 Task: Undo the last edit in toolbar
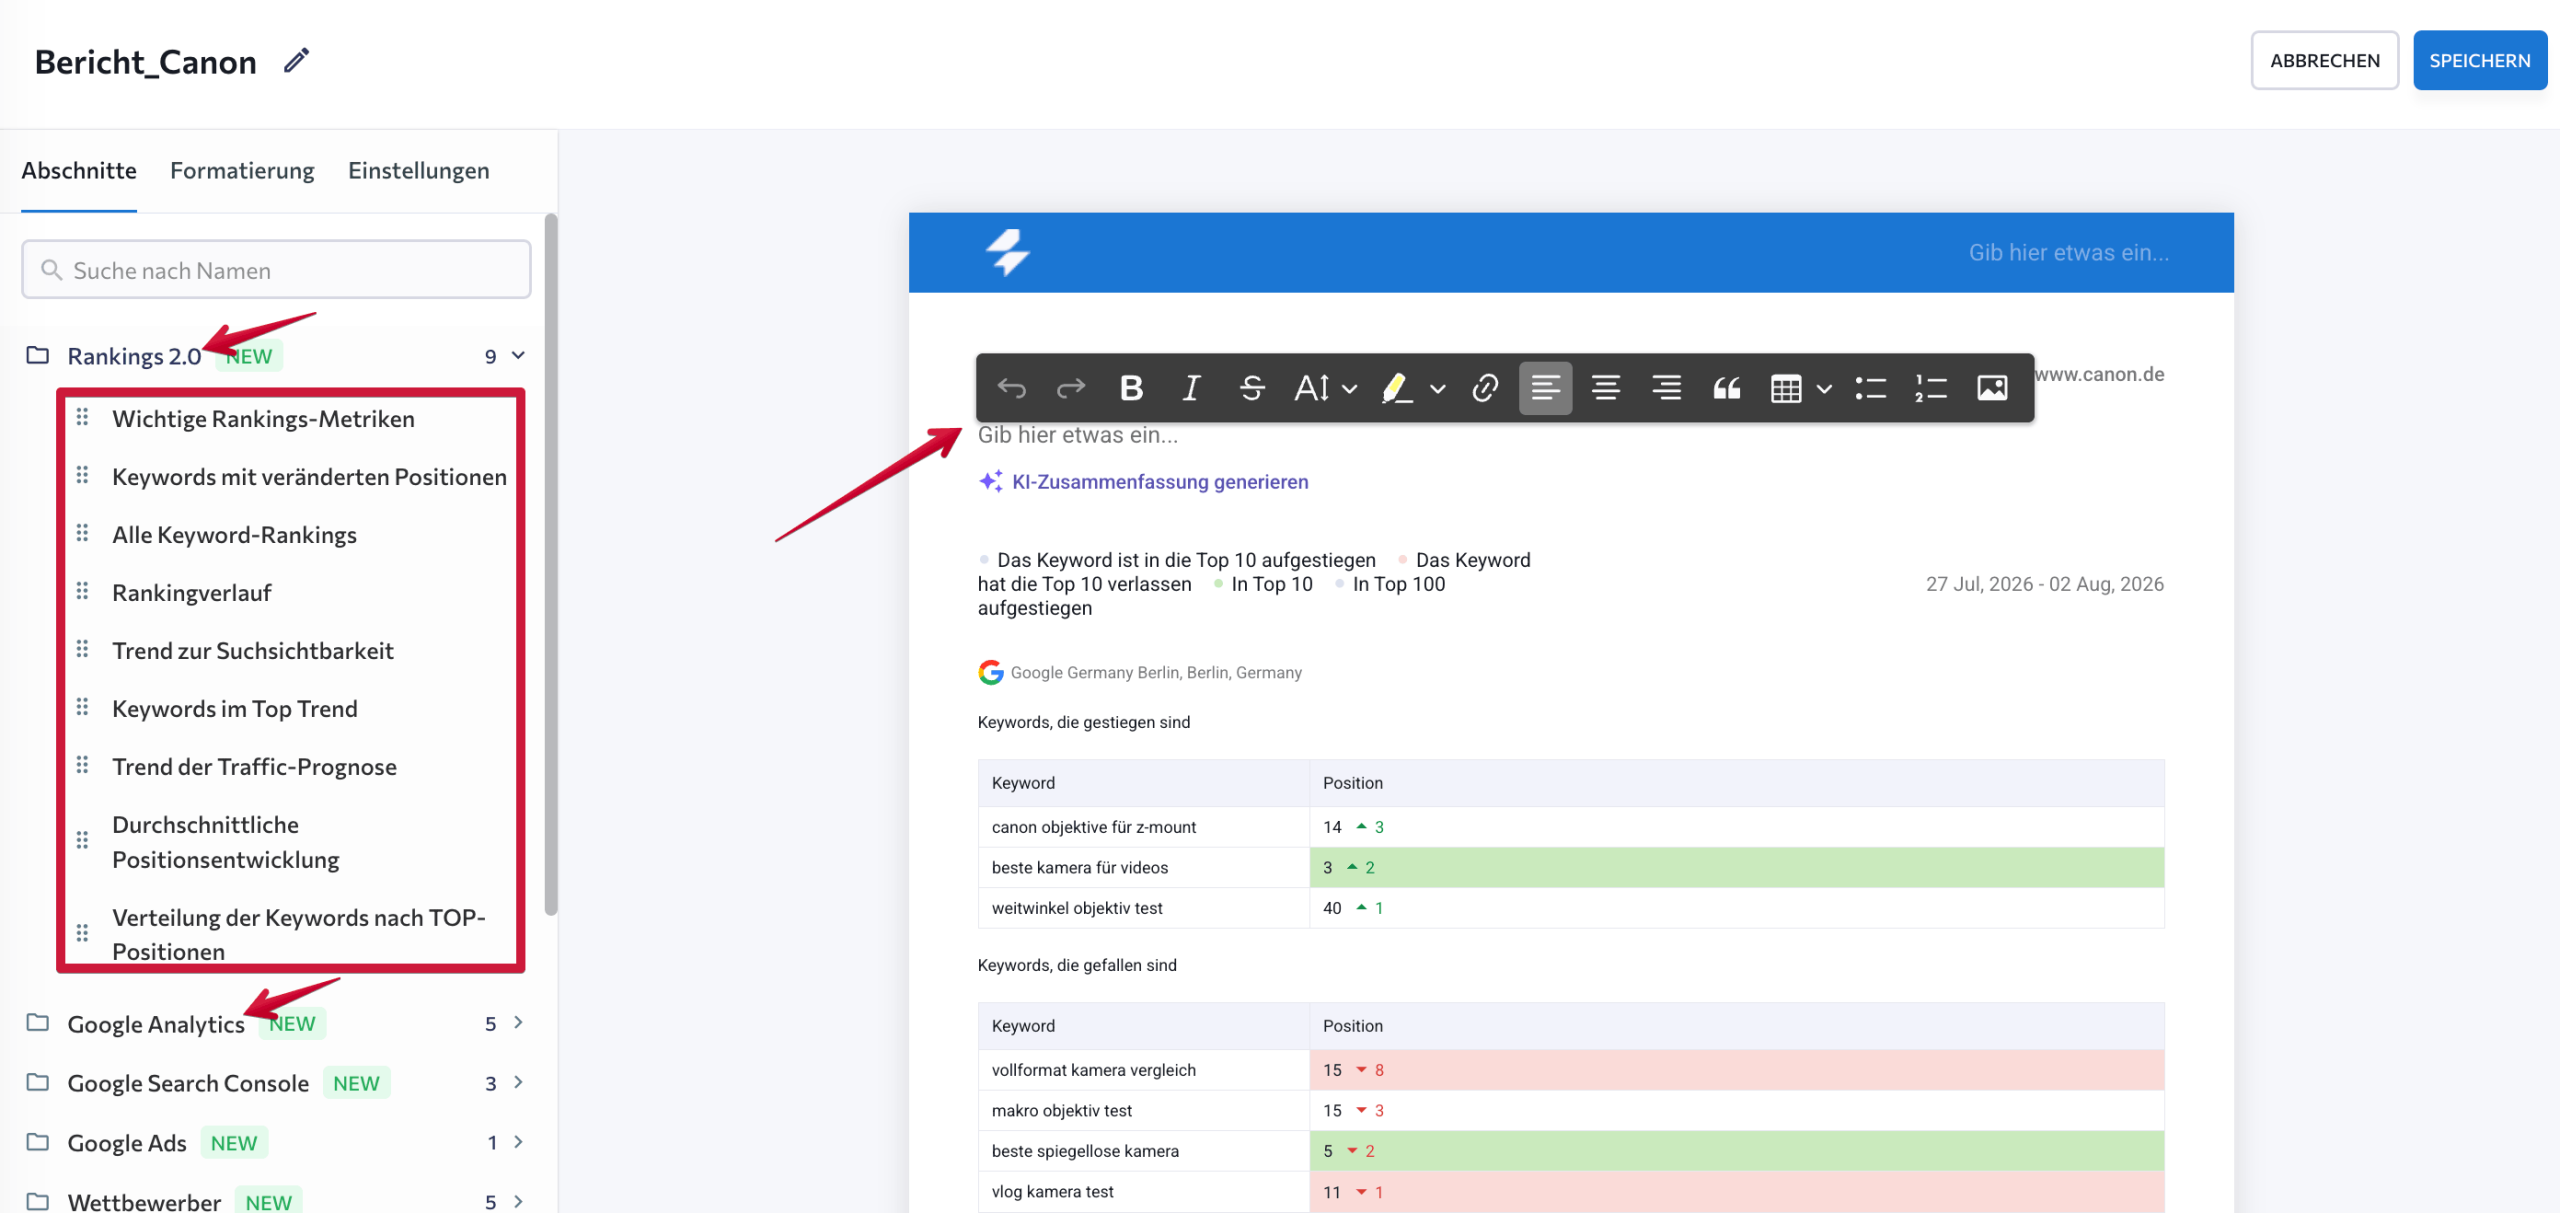[x=1012, y=388]
